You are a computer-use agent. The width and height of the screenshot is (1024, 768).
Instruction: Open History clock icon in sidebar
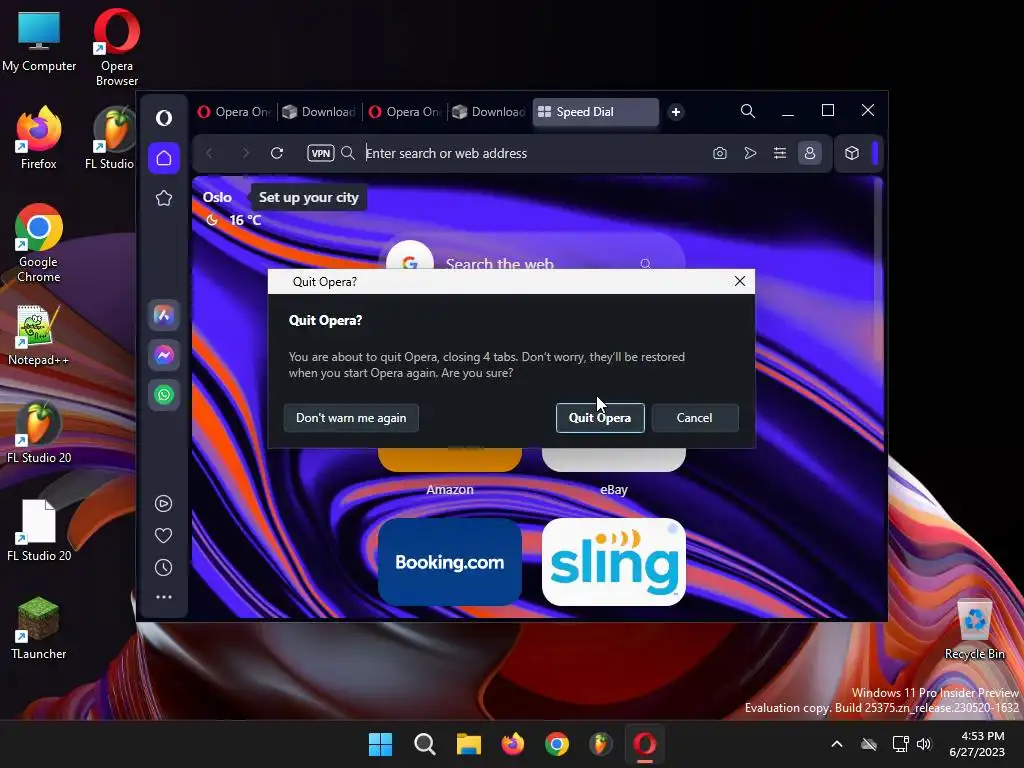click(x=163, y=568)
